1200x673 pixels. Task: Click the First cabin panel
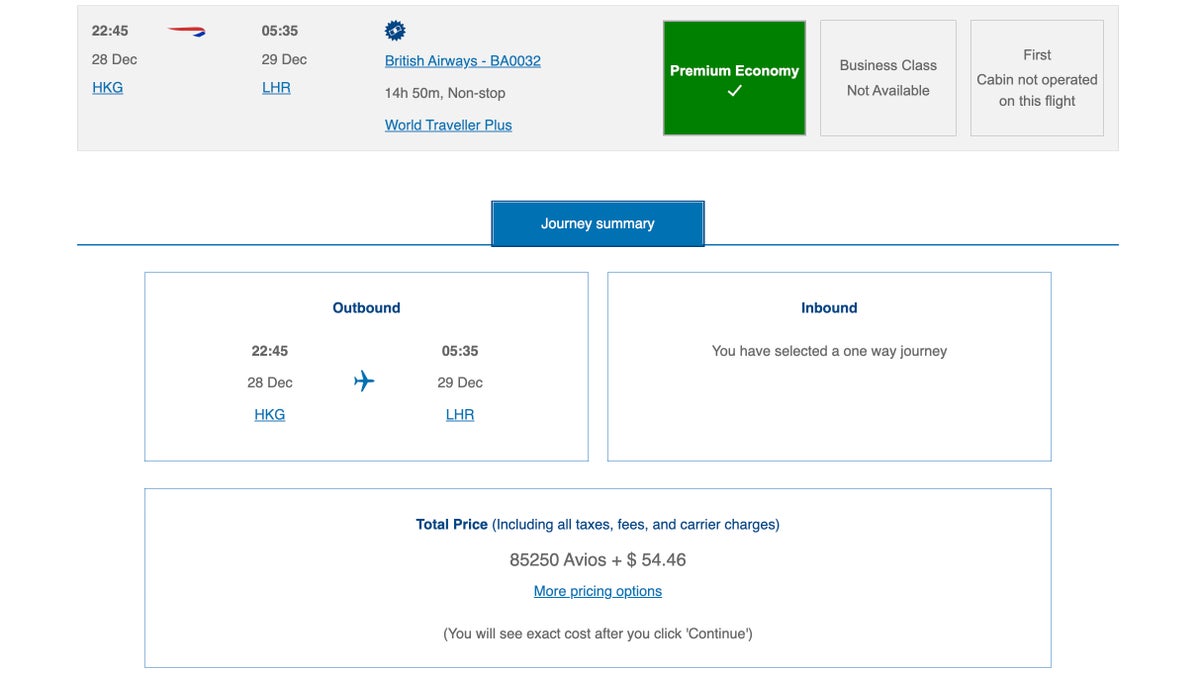click(x=1036, y=77)
